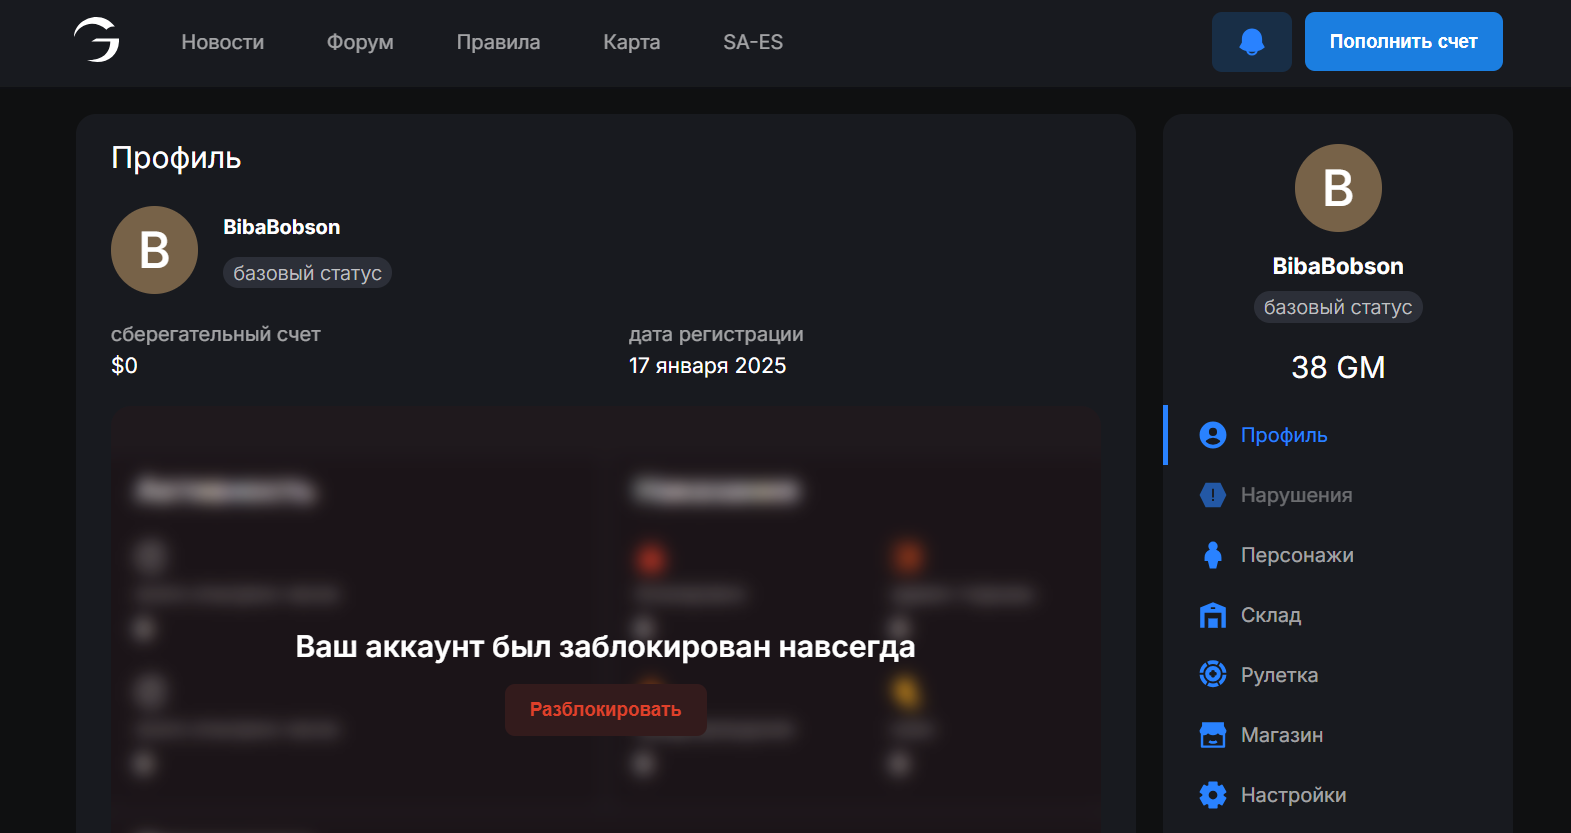Click the BibaBobson avatar in sidebar

coord(1338,188)
